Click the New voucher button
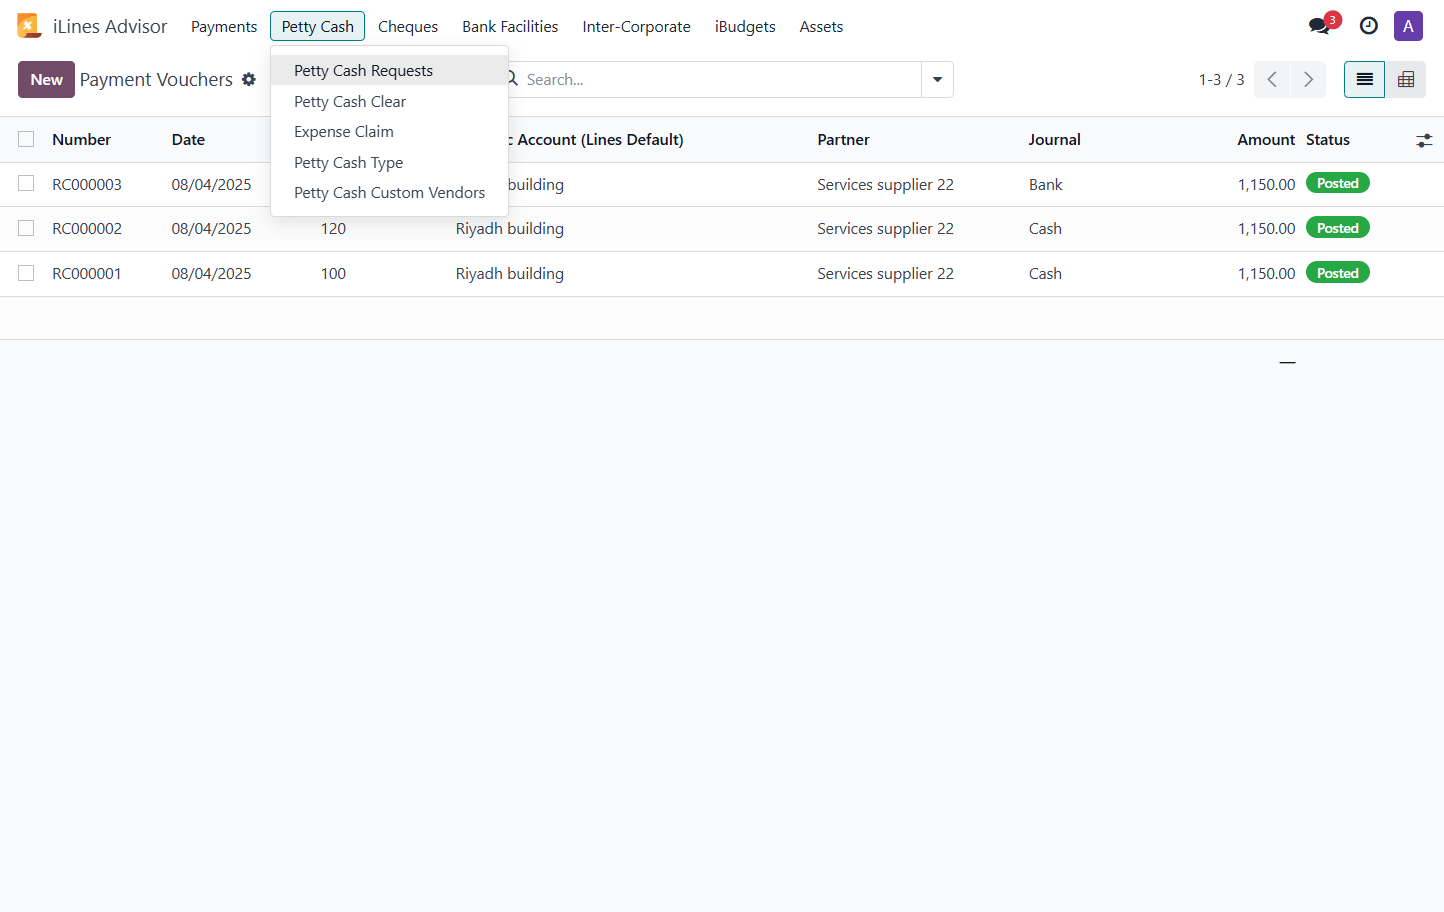This screenshot has height=912, width=1444. pyautogui.click(x=46, y=79)
